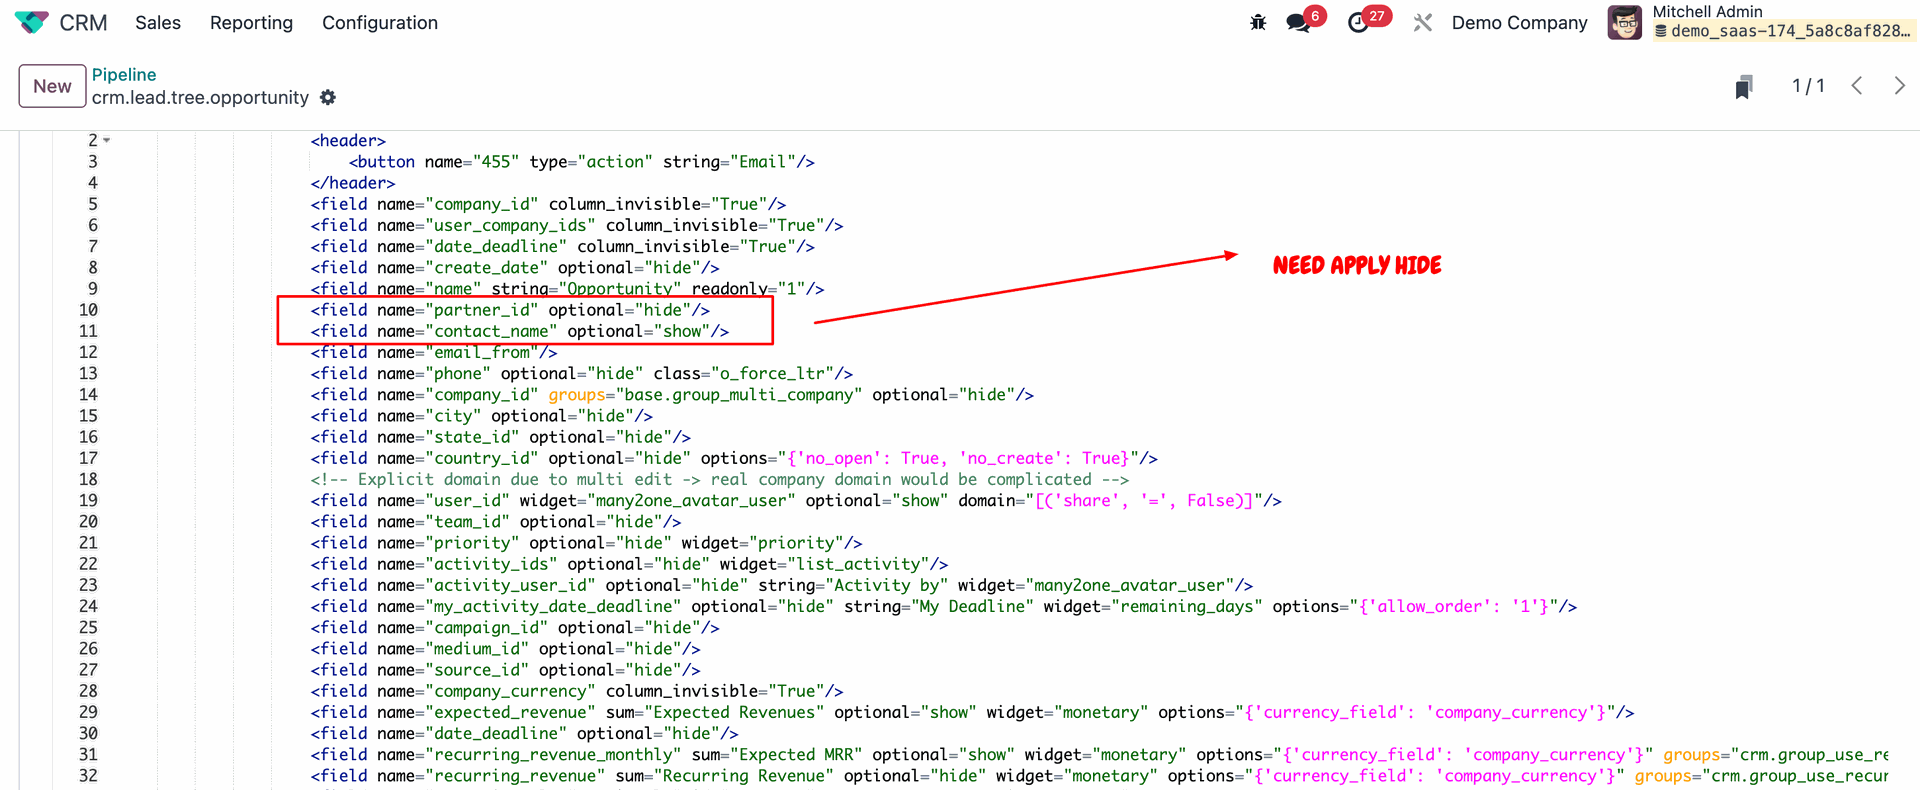Open the Demo Company switcher
This screenshot has height=790, width=1920.
1519,22
